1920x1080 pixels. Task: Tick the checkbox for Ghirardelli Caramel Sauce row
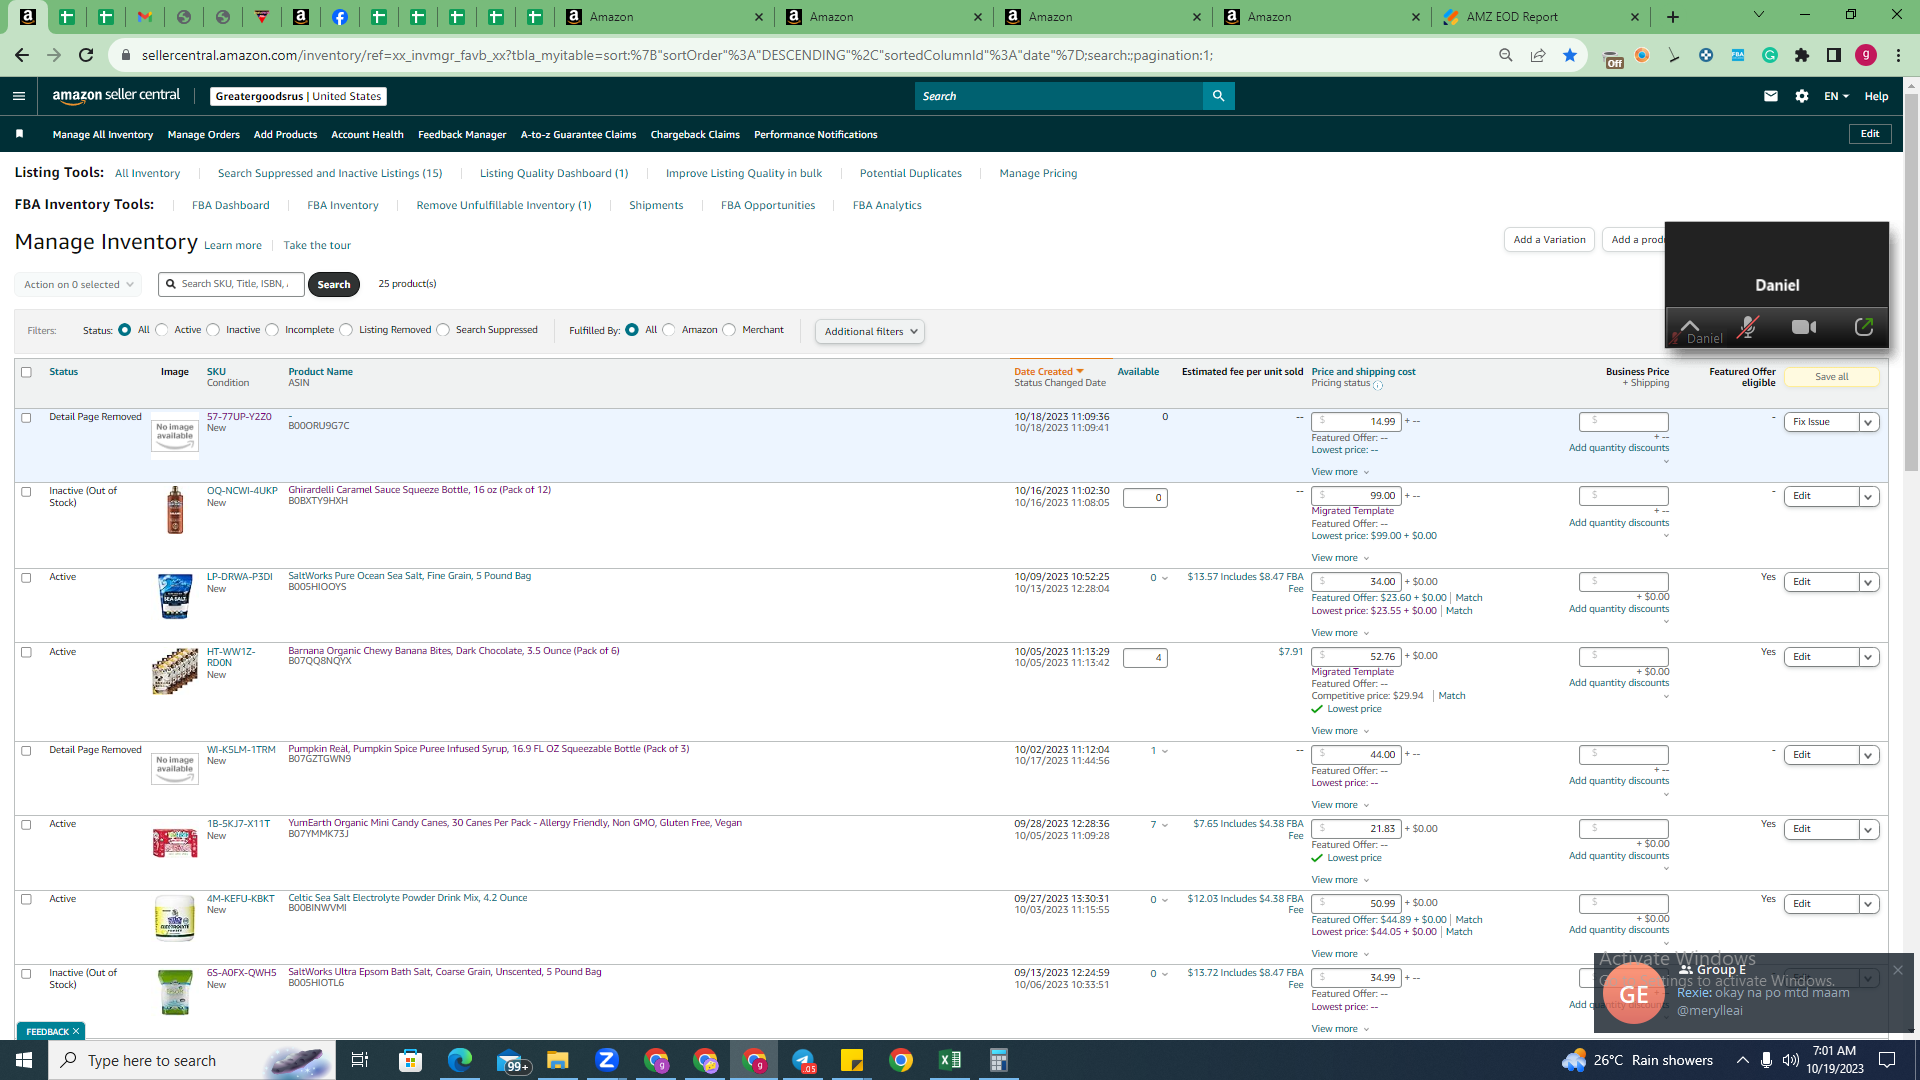(x=27, y=492)
